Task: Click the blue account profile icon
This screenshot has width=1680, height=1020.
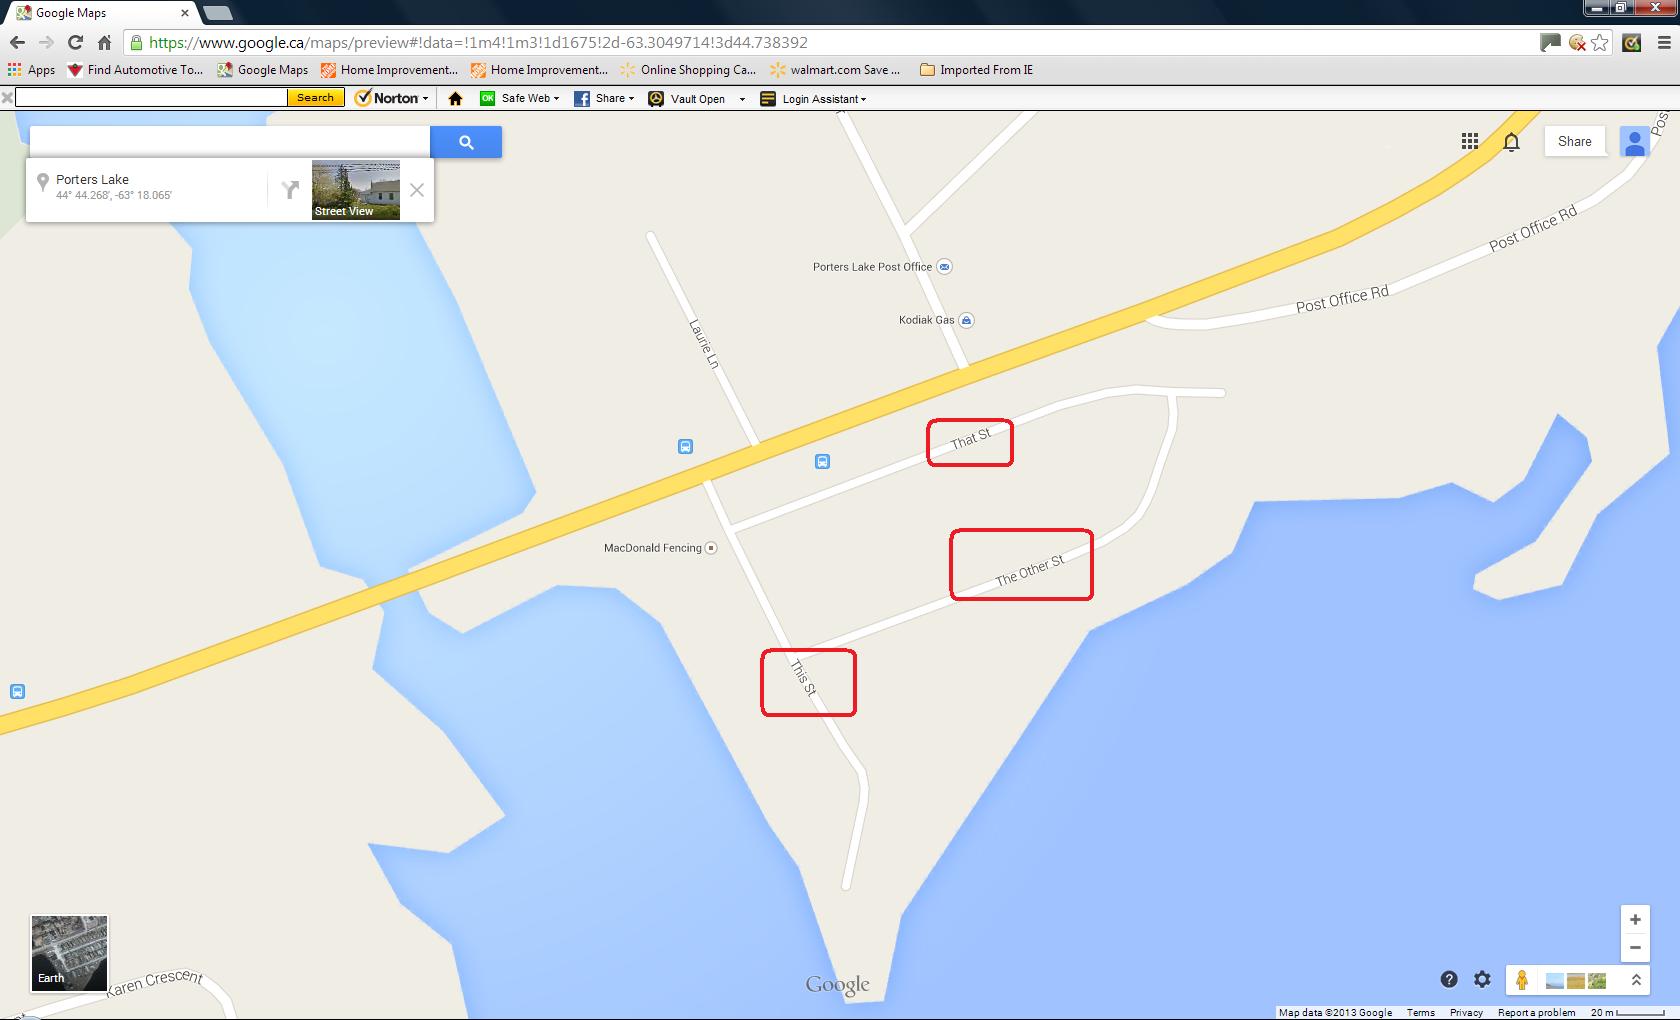Action: coord(1634,142)
